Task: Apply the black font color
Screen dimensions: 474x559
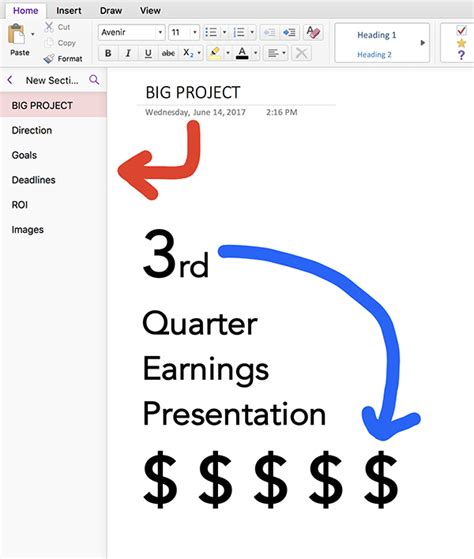Action: point(242,53)
